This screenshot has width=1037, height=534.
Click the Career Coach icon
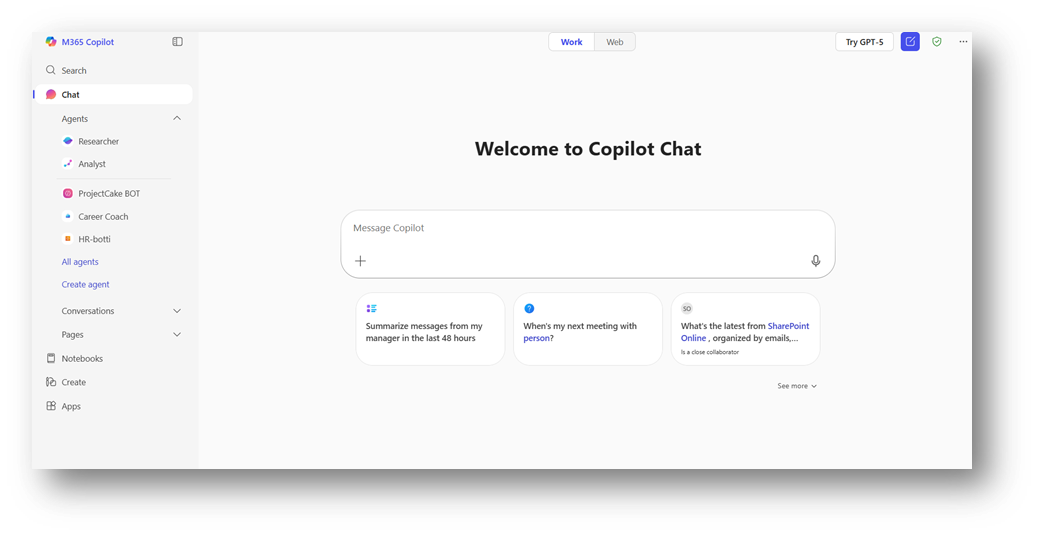67,216
